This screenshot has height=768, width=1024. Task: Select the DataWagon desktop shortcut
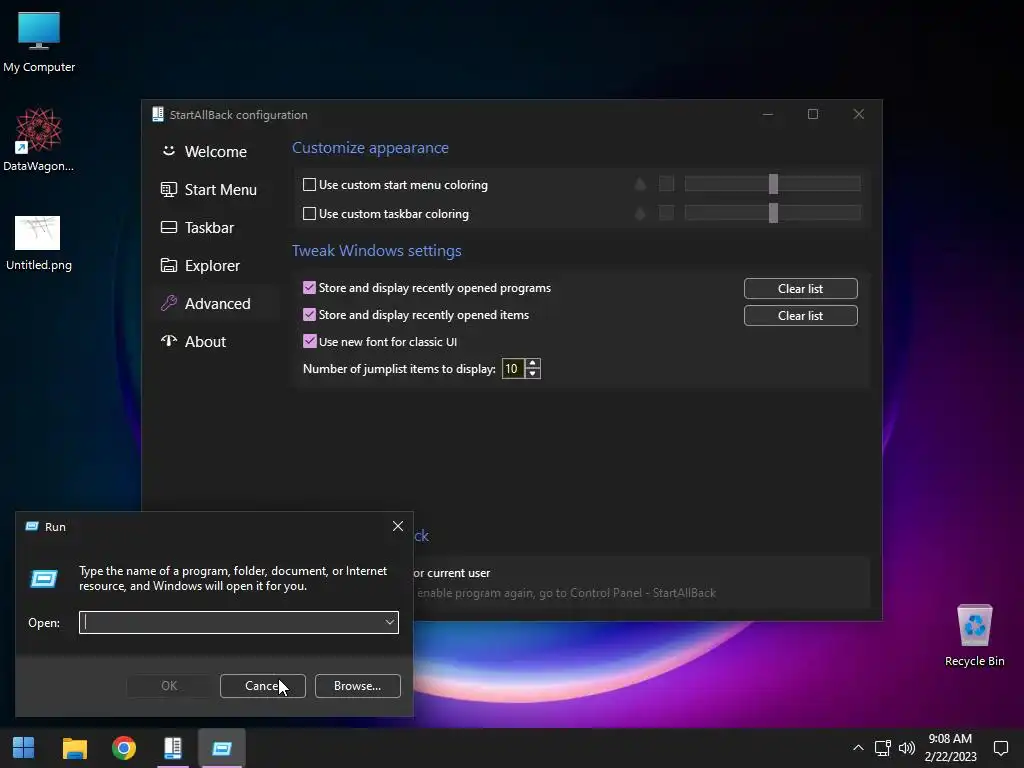pyautogui.click(x=39, y=140)
